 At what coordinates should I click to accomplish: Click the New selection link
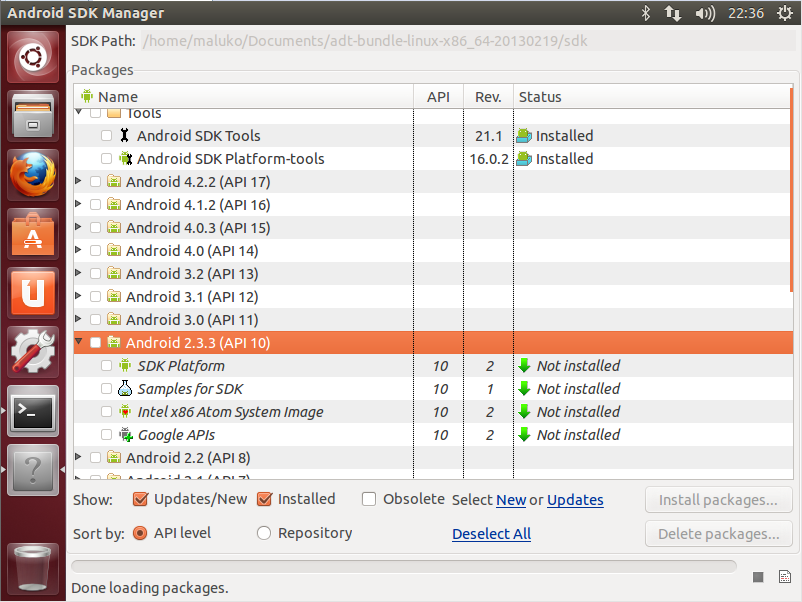pos(511,500)
